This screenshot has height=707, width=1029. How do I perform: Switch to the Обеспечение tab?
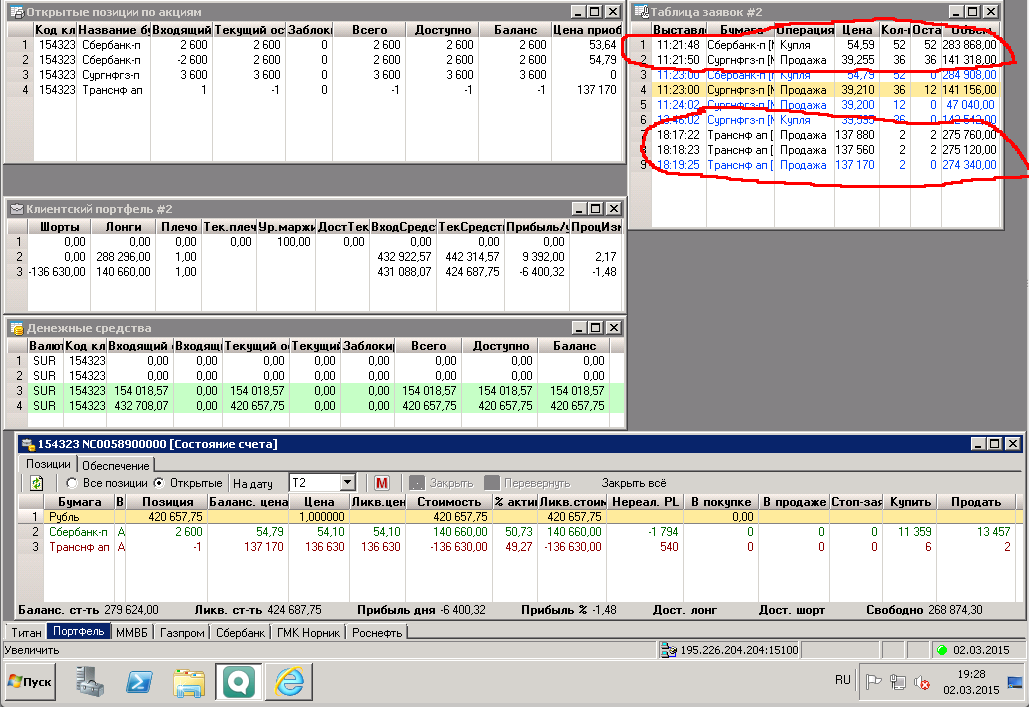click(x=116, y=465)
